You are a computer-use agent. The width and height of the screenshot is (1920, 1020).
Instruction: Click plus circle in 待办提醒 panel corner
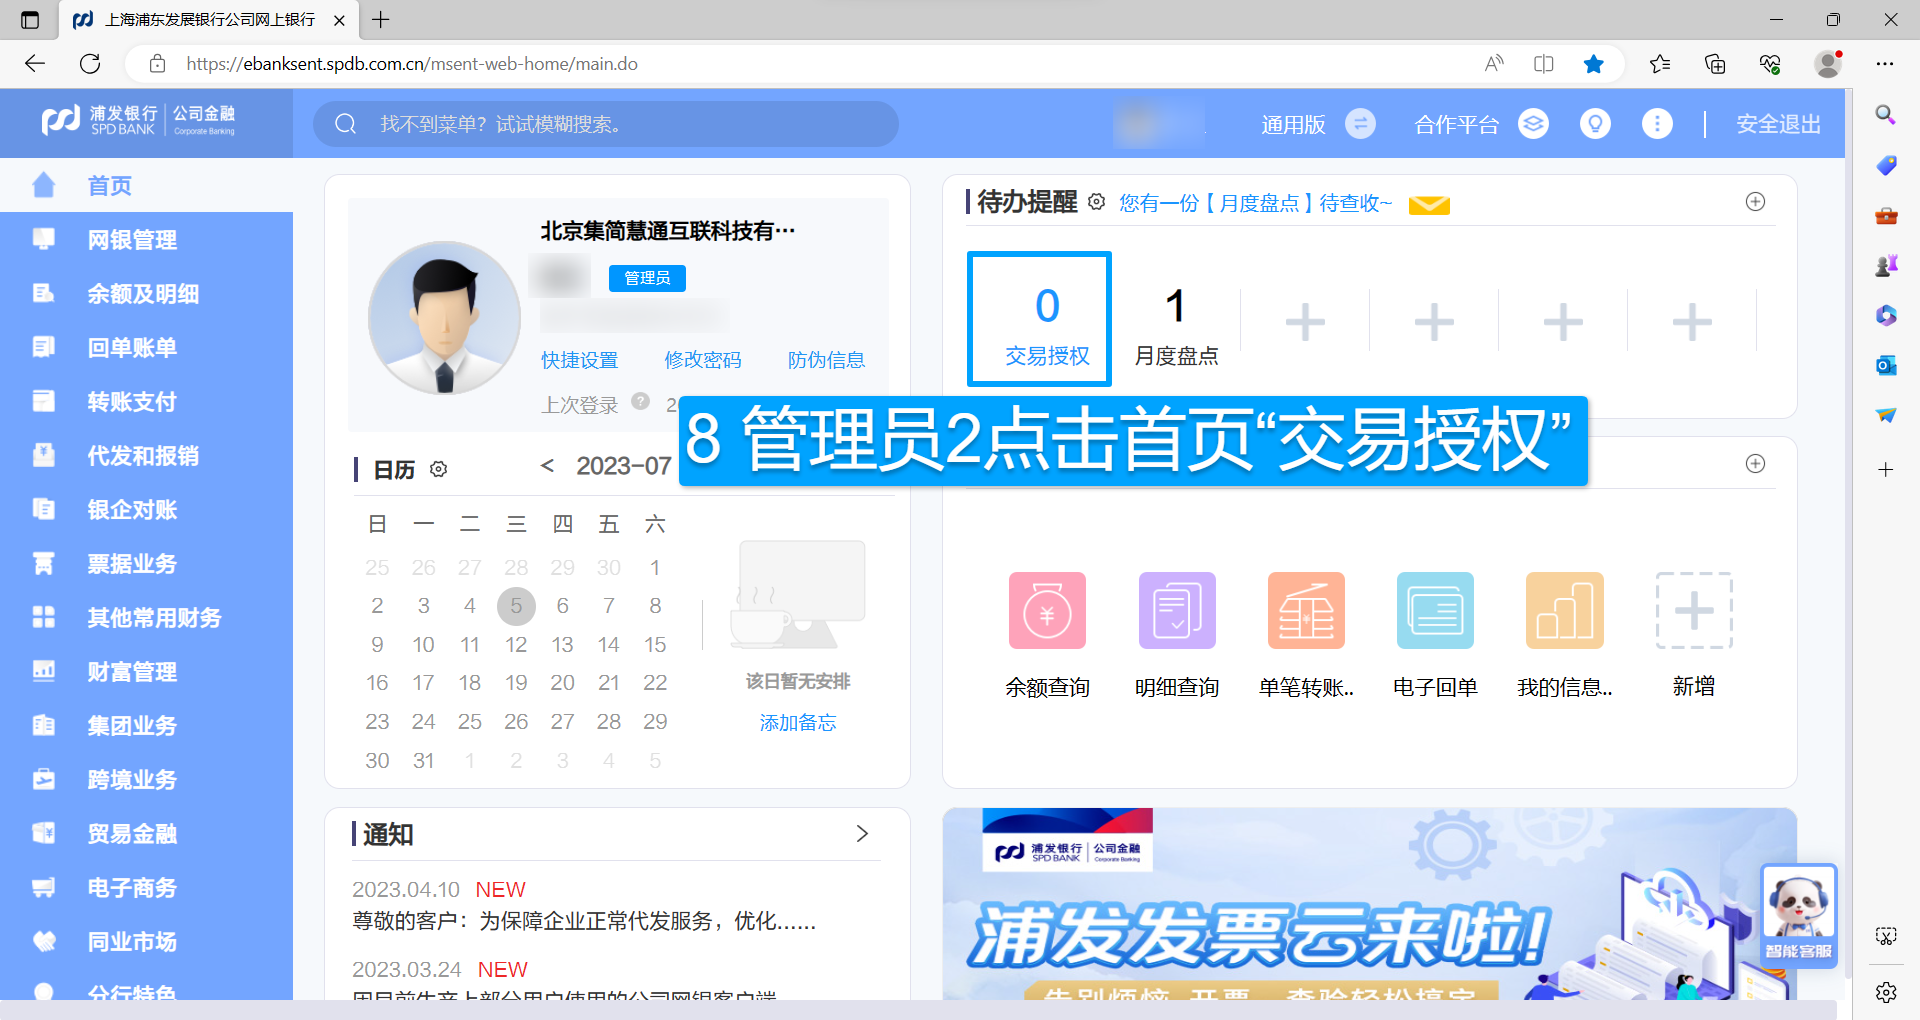point(1755,202)
